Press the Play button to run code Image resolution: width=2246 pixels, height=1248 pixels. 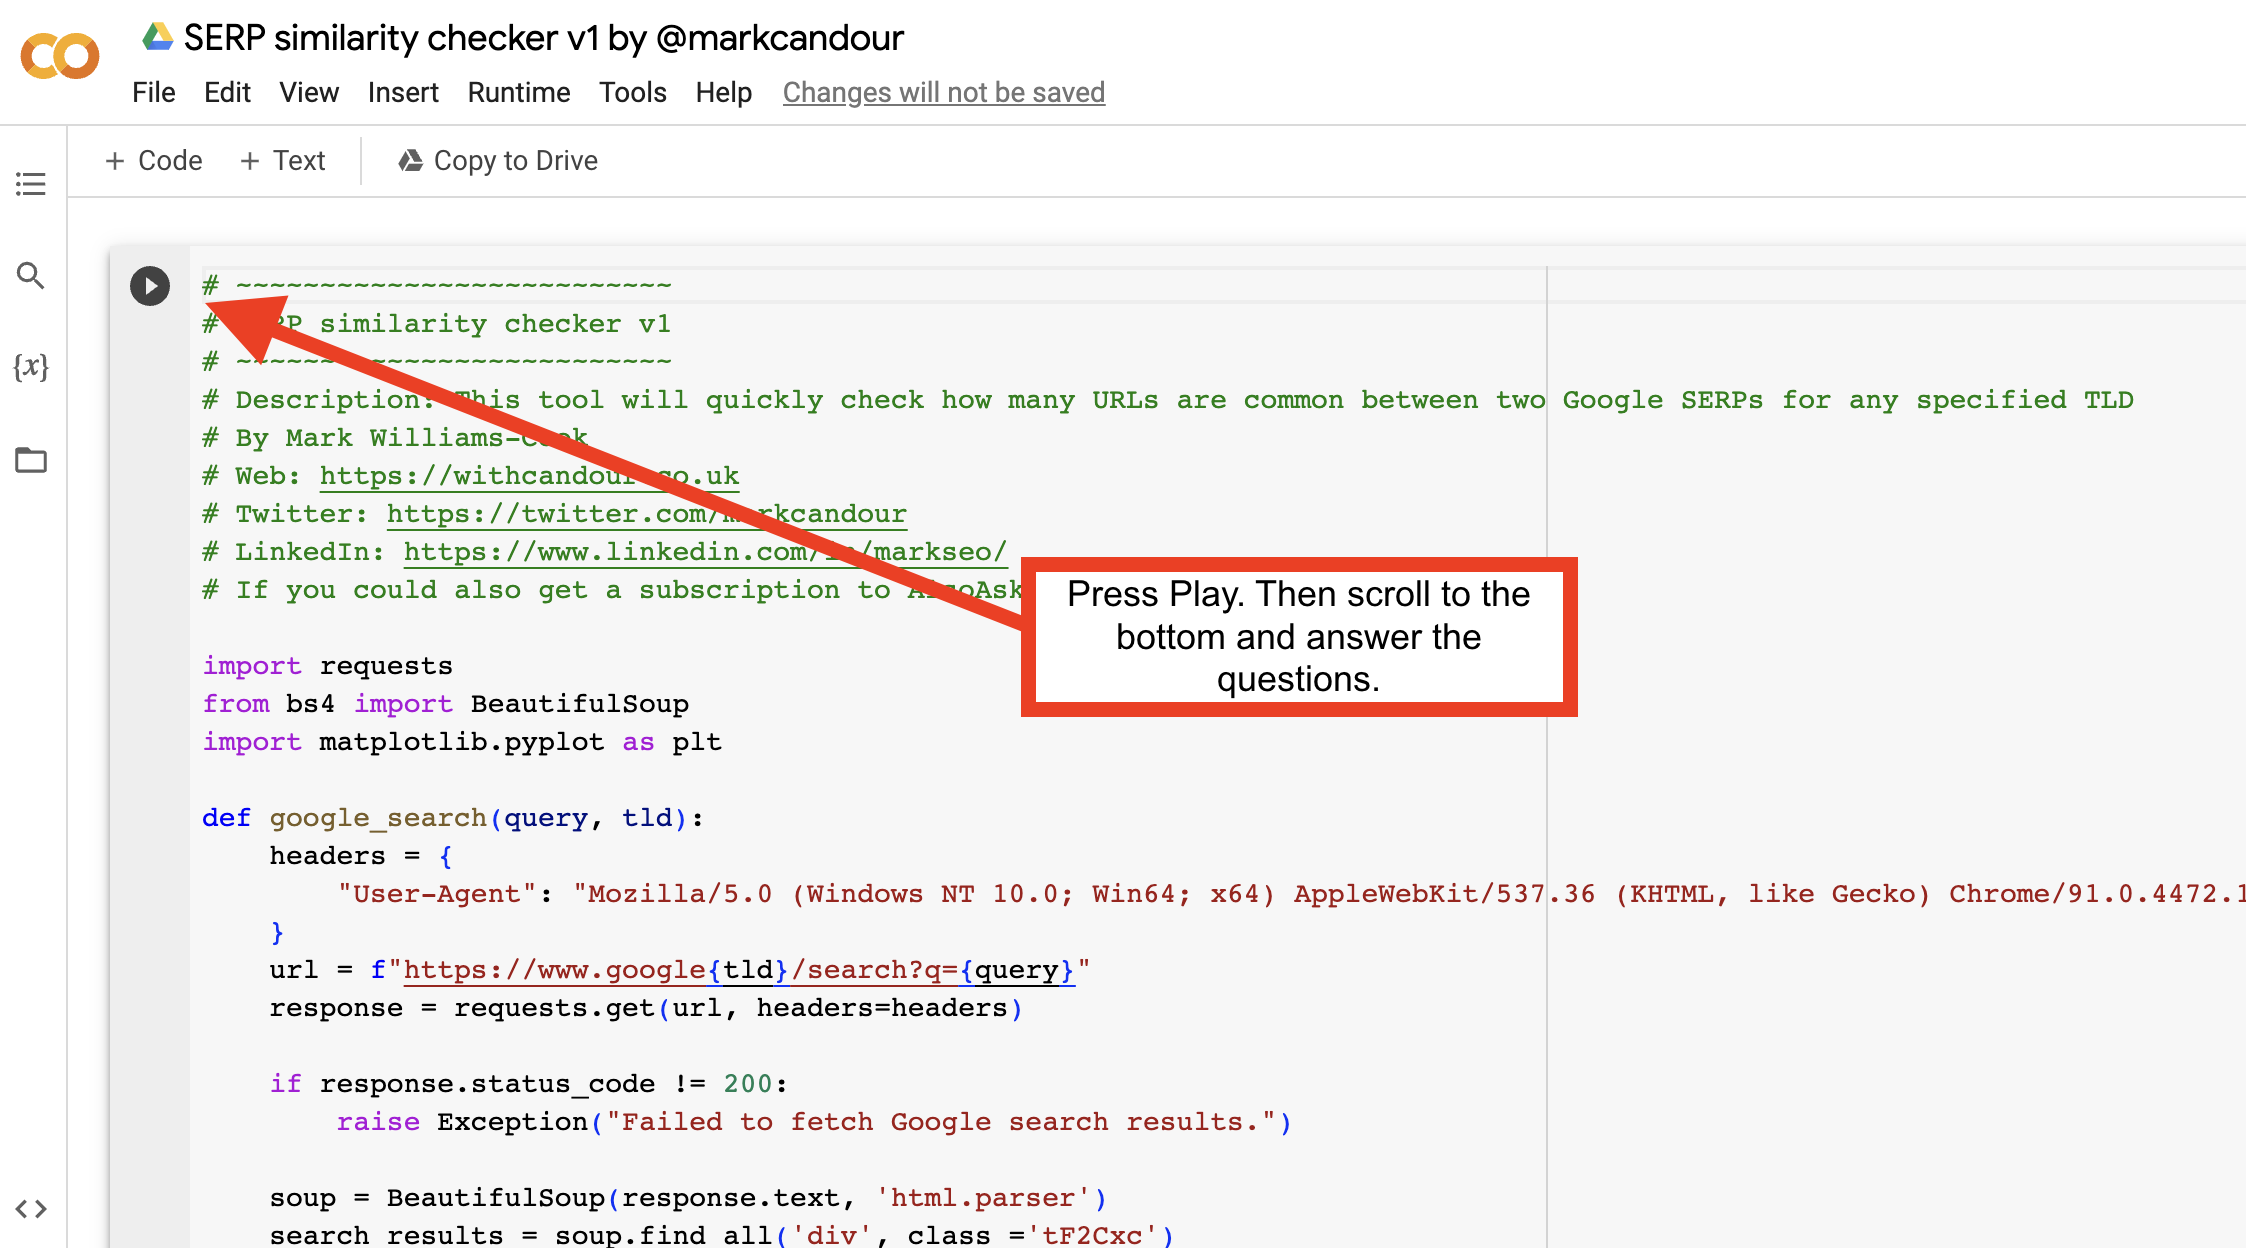[149, 284]
